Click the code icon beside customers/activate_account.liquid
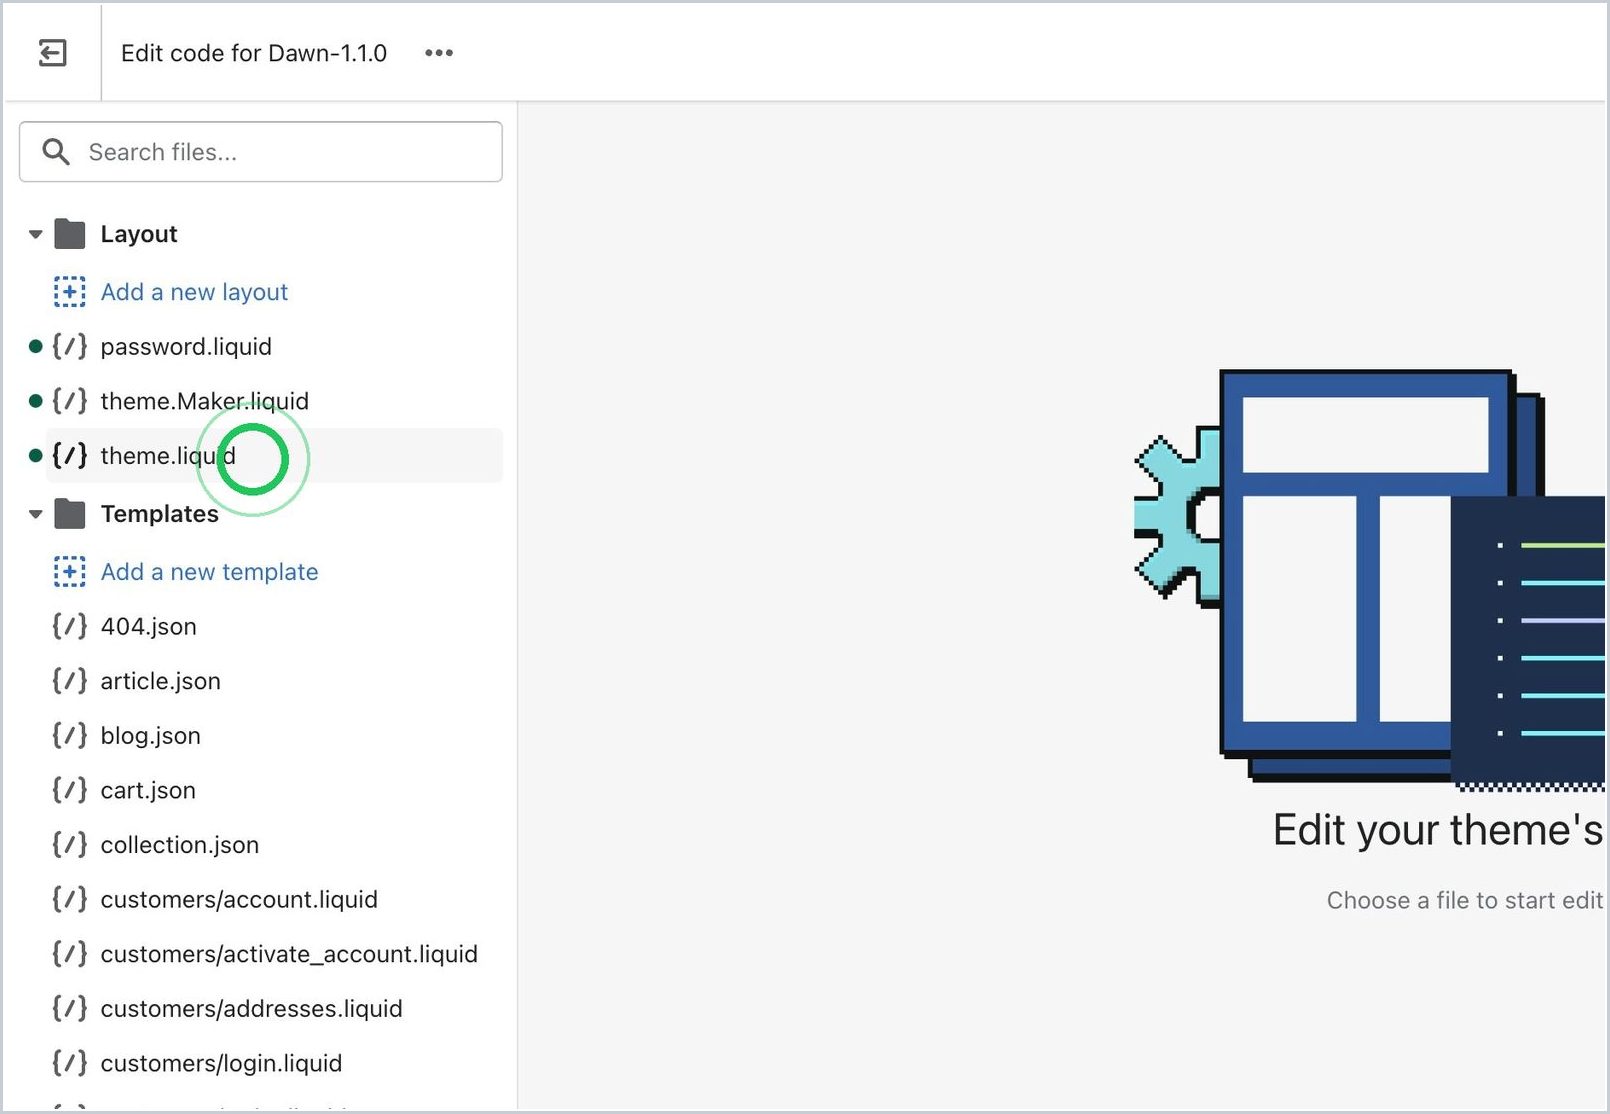1610x1114 pixels. click(x=70, y=954)
